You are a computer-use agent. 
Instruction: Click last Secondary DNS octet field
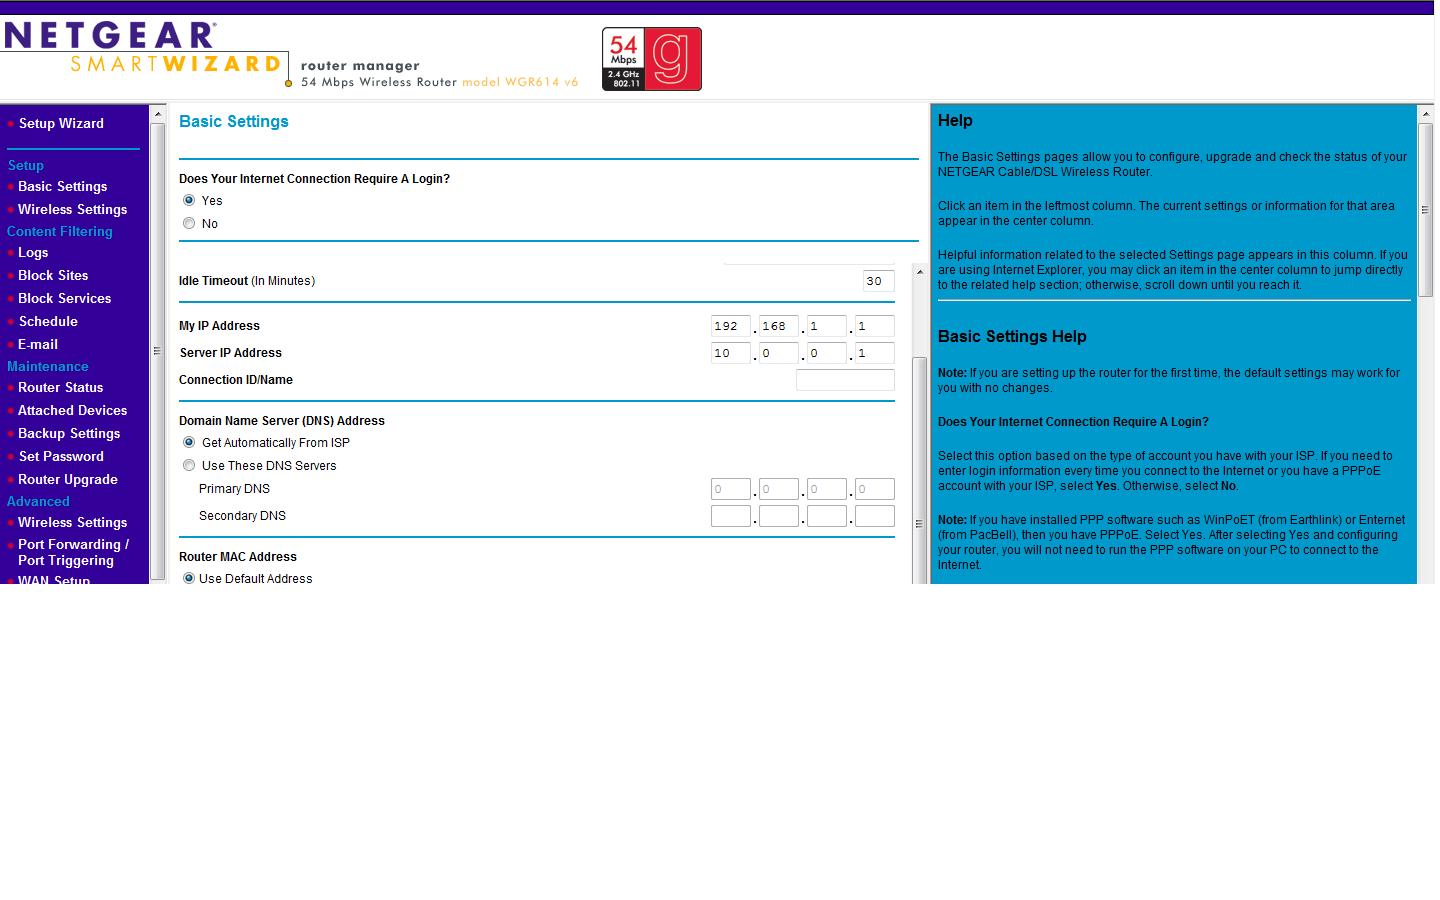pos(875,516)
